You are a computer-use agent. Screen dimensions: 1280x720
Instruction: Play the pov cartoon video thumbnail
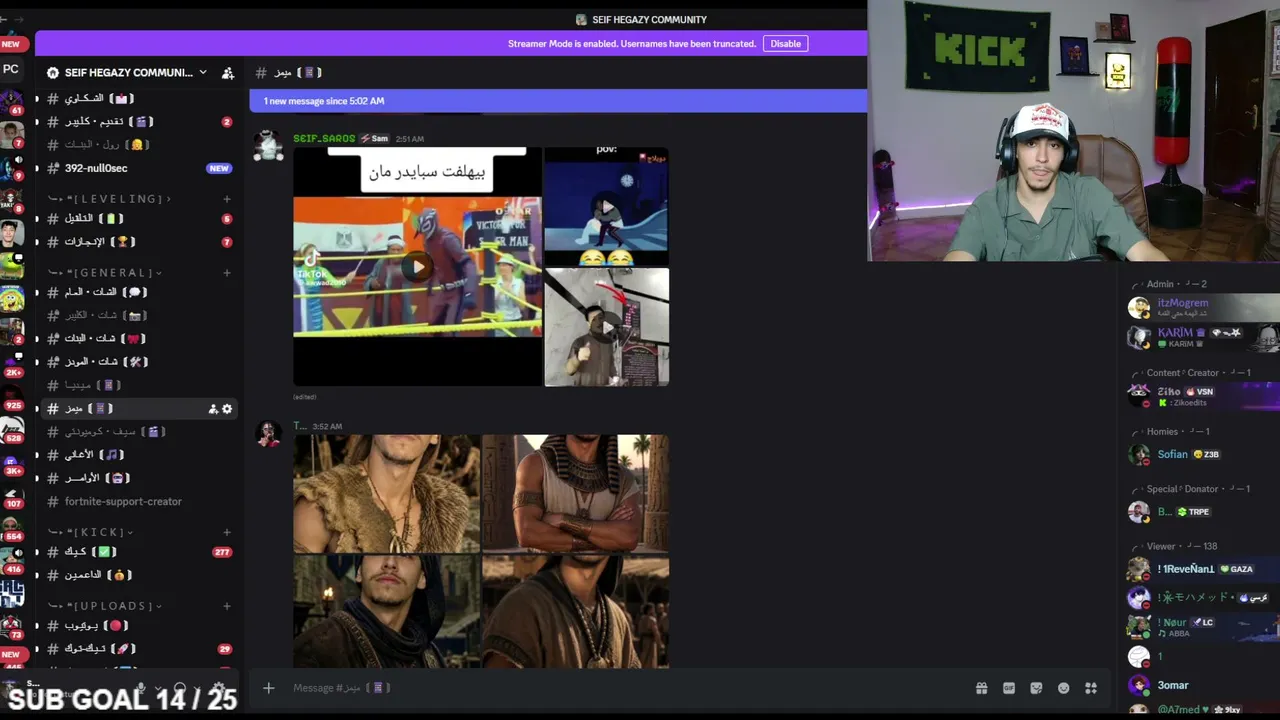tap(606, 207)
